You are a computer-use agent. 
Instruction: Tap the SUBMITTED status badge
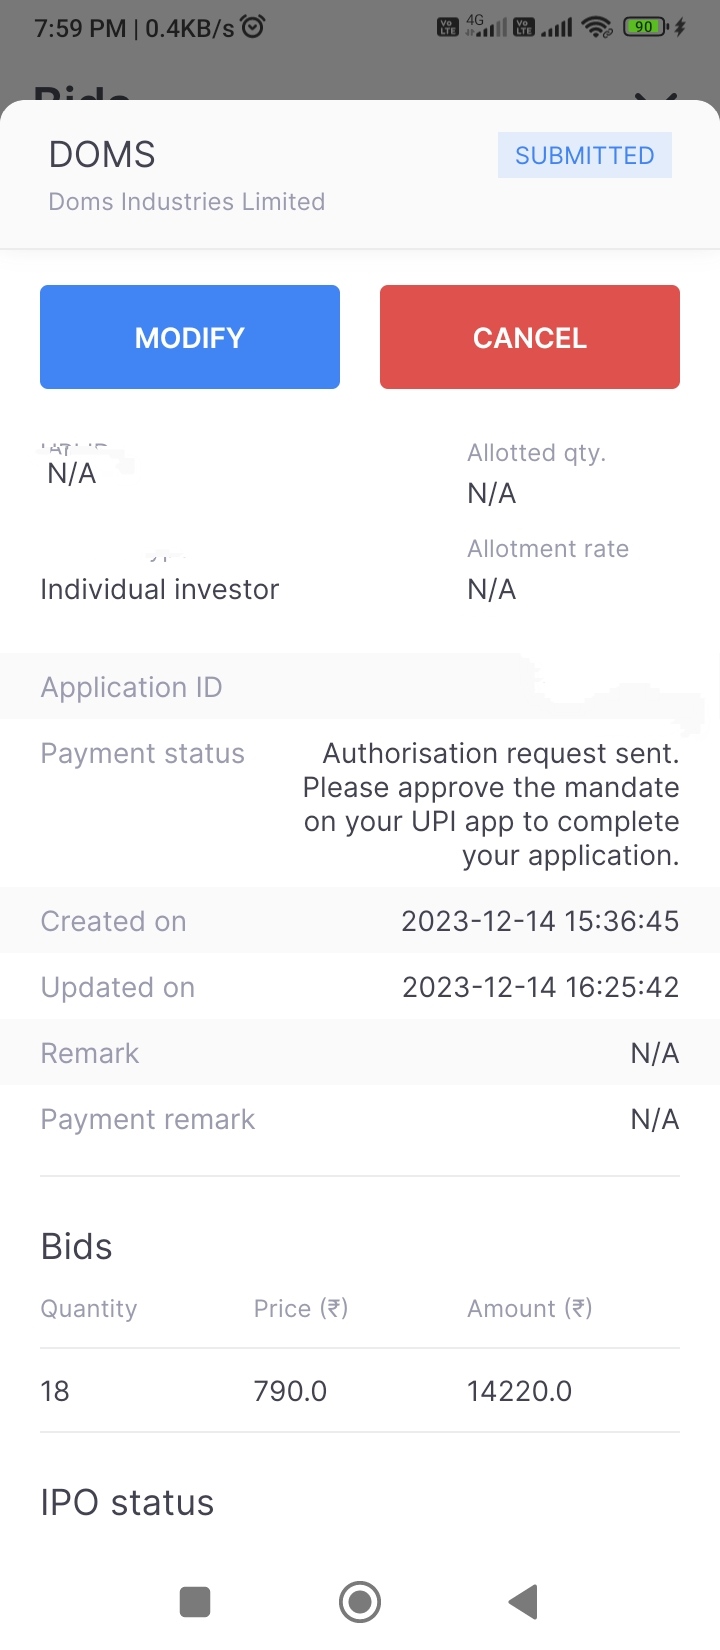pos(585,155)
